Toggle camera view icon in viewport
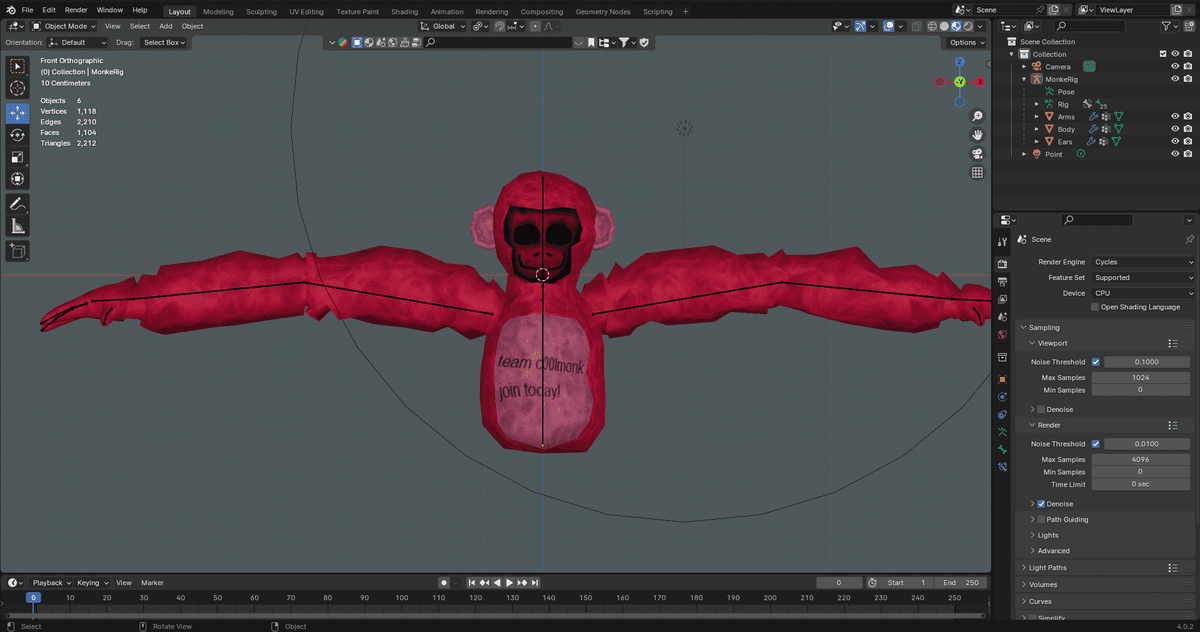The image size is (1200, 632). pos(977,154)
